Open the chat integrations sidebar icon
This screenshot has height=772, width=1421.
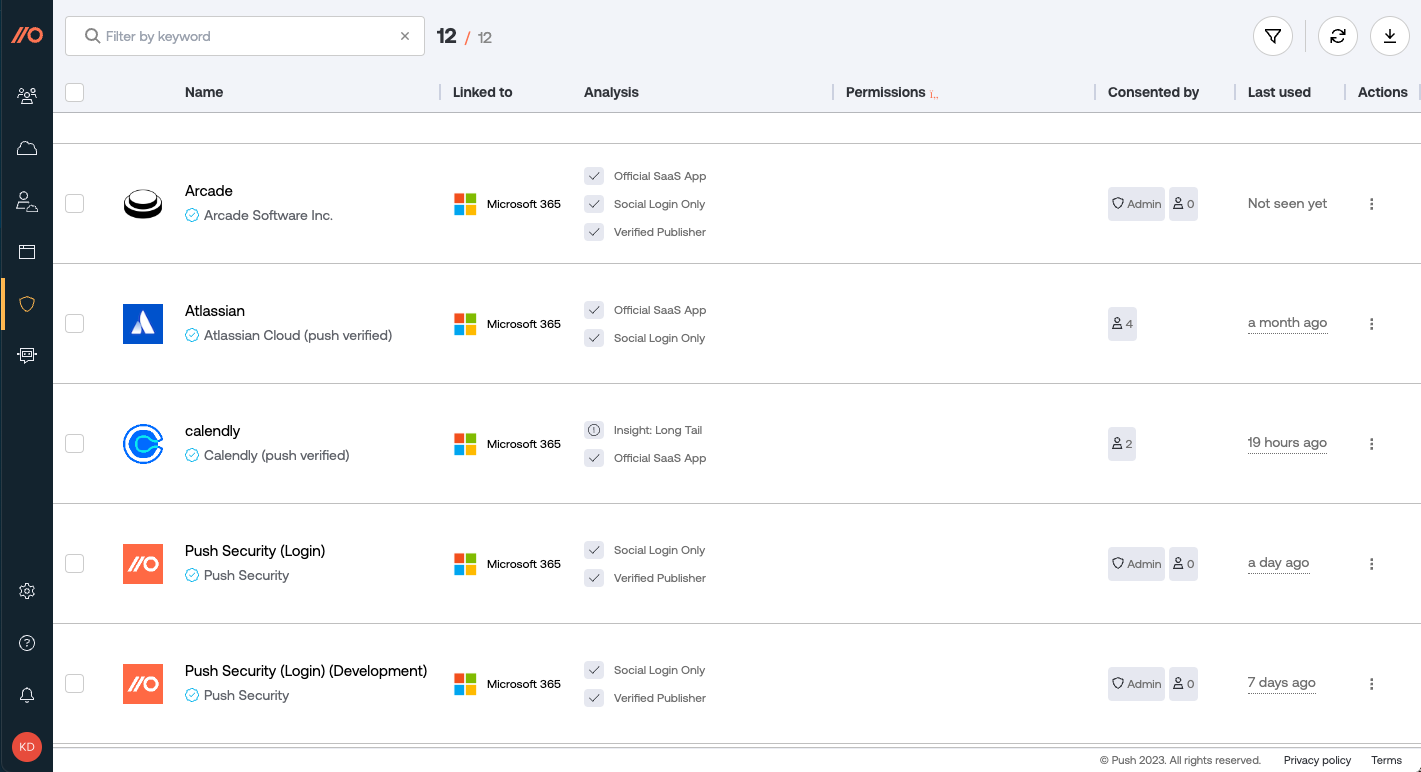[x=27, y=355]
